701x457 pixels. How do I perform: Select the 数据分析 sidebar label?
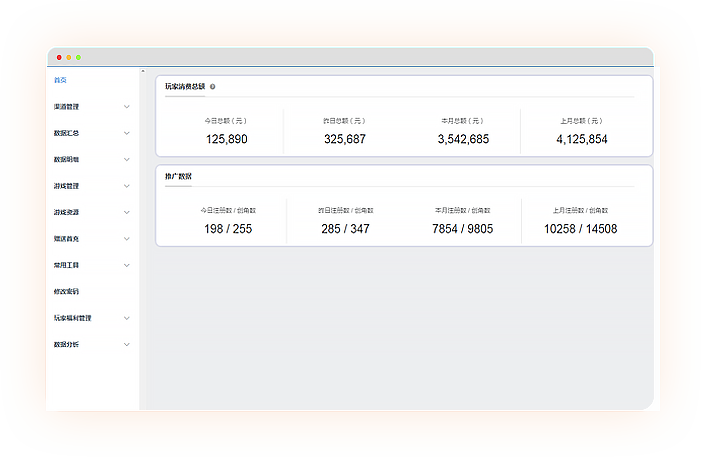66,344
